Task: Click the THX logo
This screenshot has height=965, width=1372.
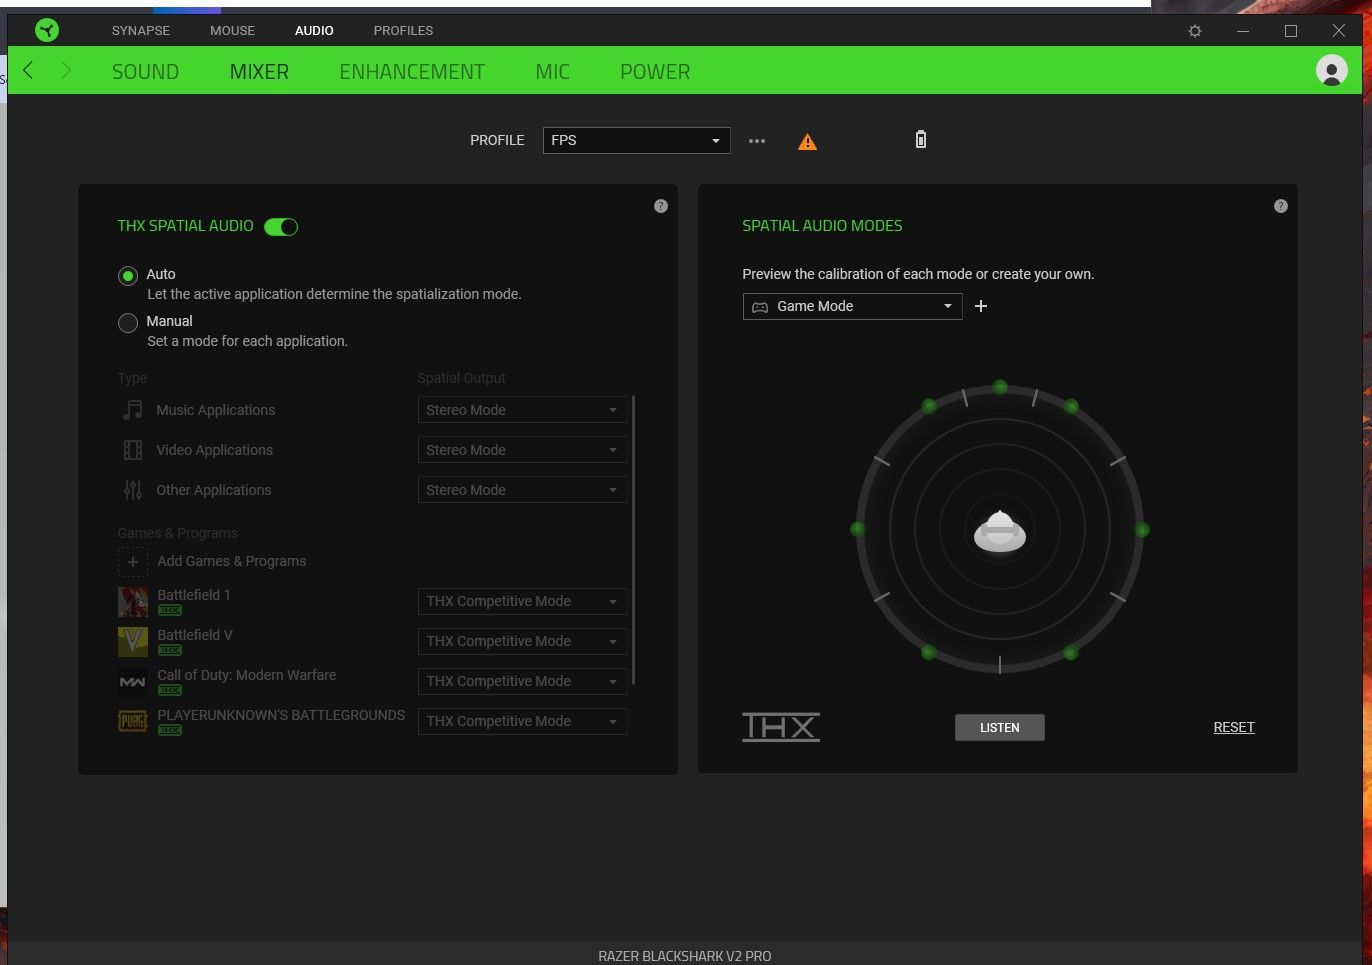Action: tap(781, 727)
